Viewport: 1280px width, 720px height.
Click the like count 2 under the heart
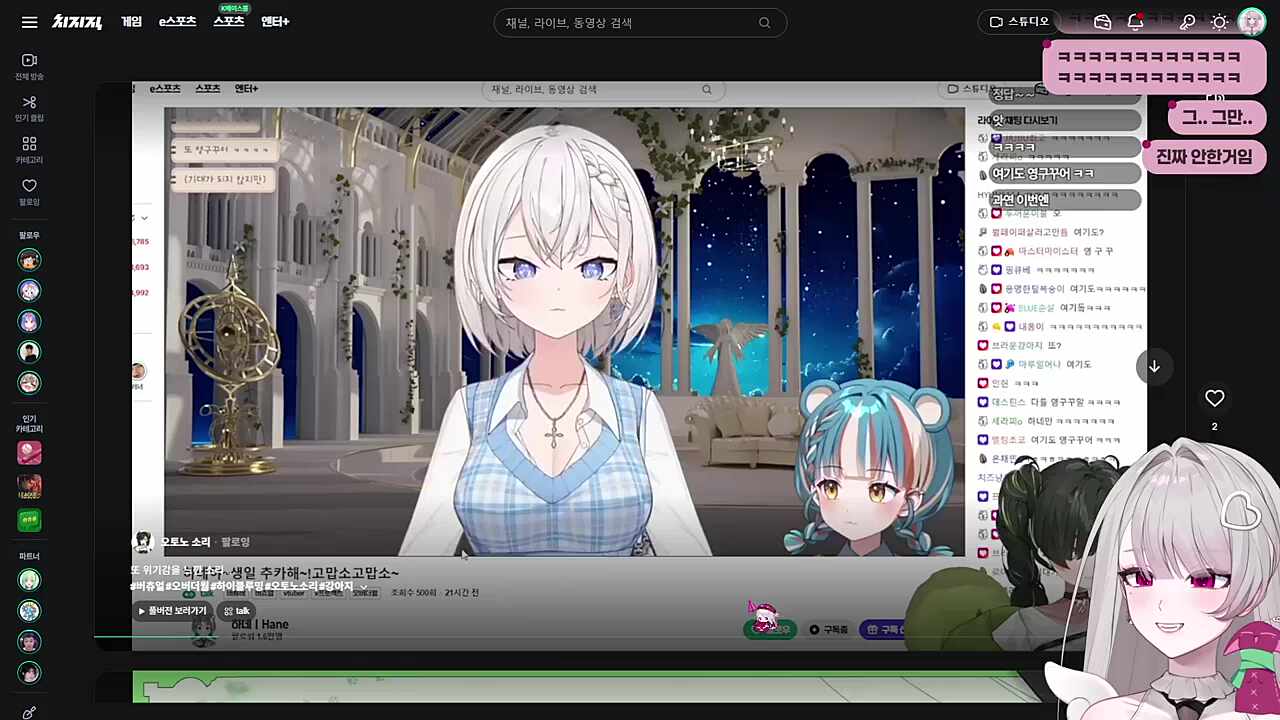(x=1214, y=427)
